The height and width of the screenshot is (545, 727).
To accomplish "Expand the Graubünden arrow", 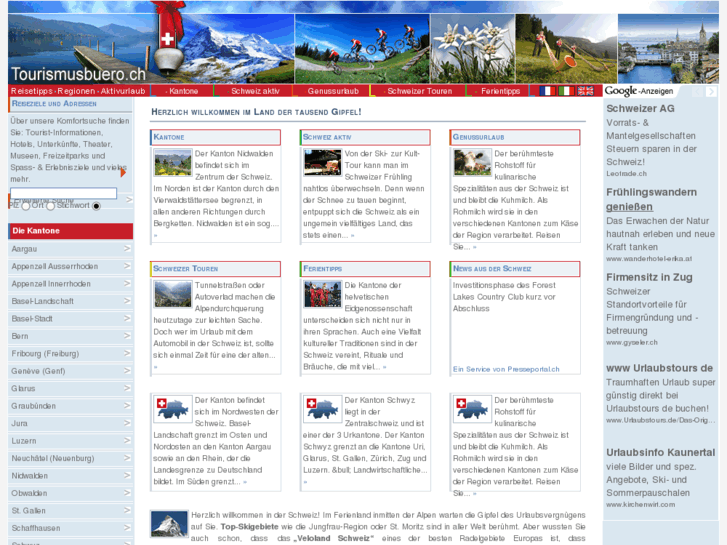I will point(127,406).
